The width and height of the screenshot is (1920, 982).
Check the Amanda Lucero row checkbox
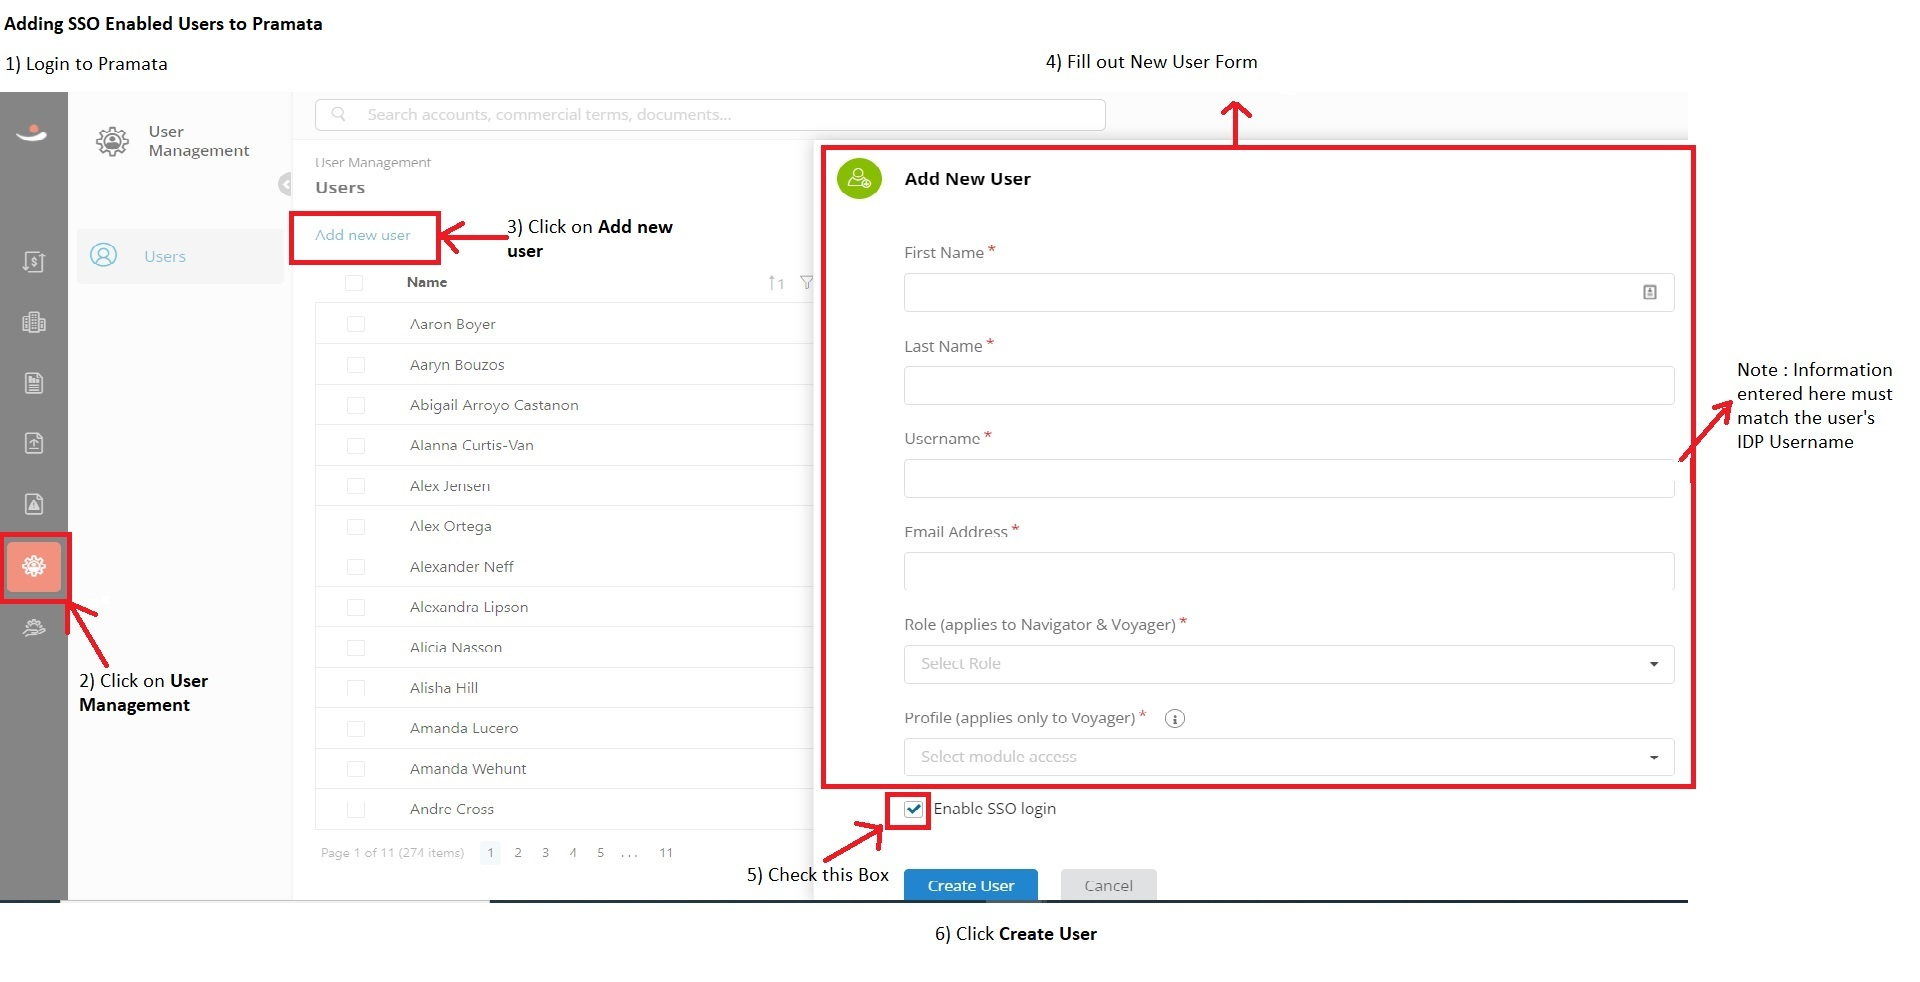tap(355, 729)
